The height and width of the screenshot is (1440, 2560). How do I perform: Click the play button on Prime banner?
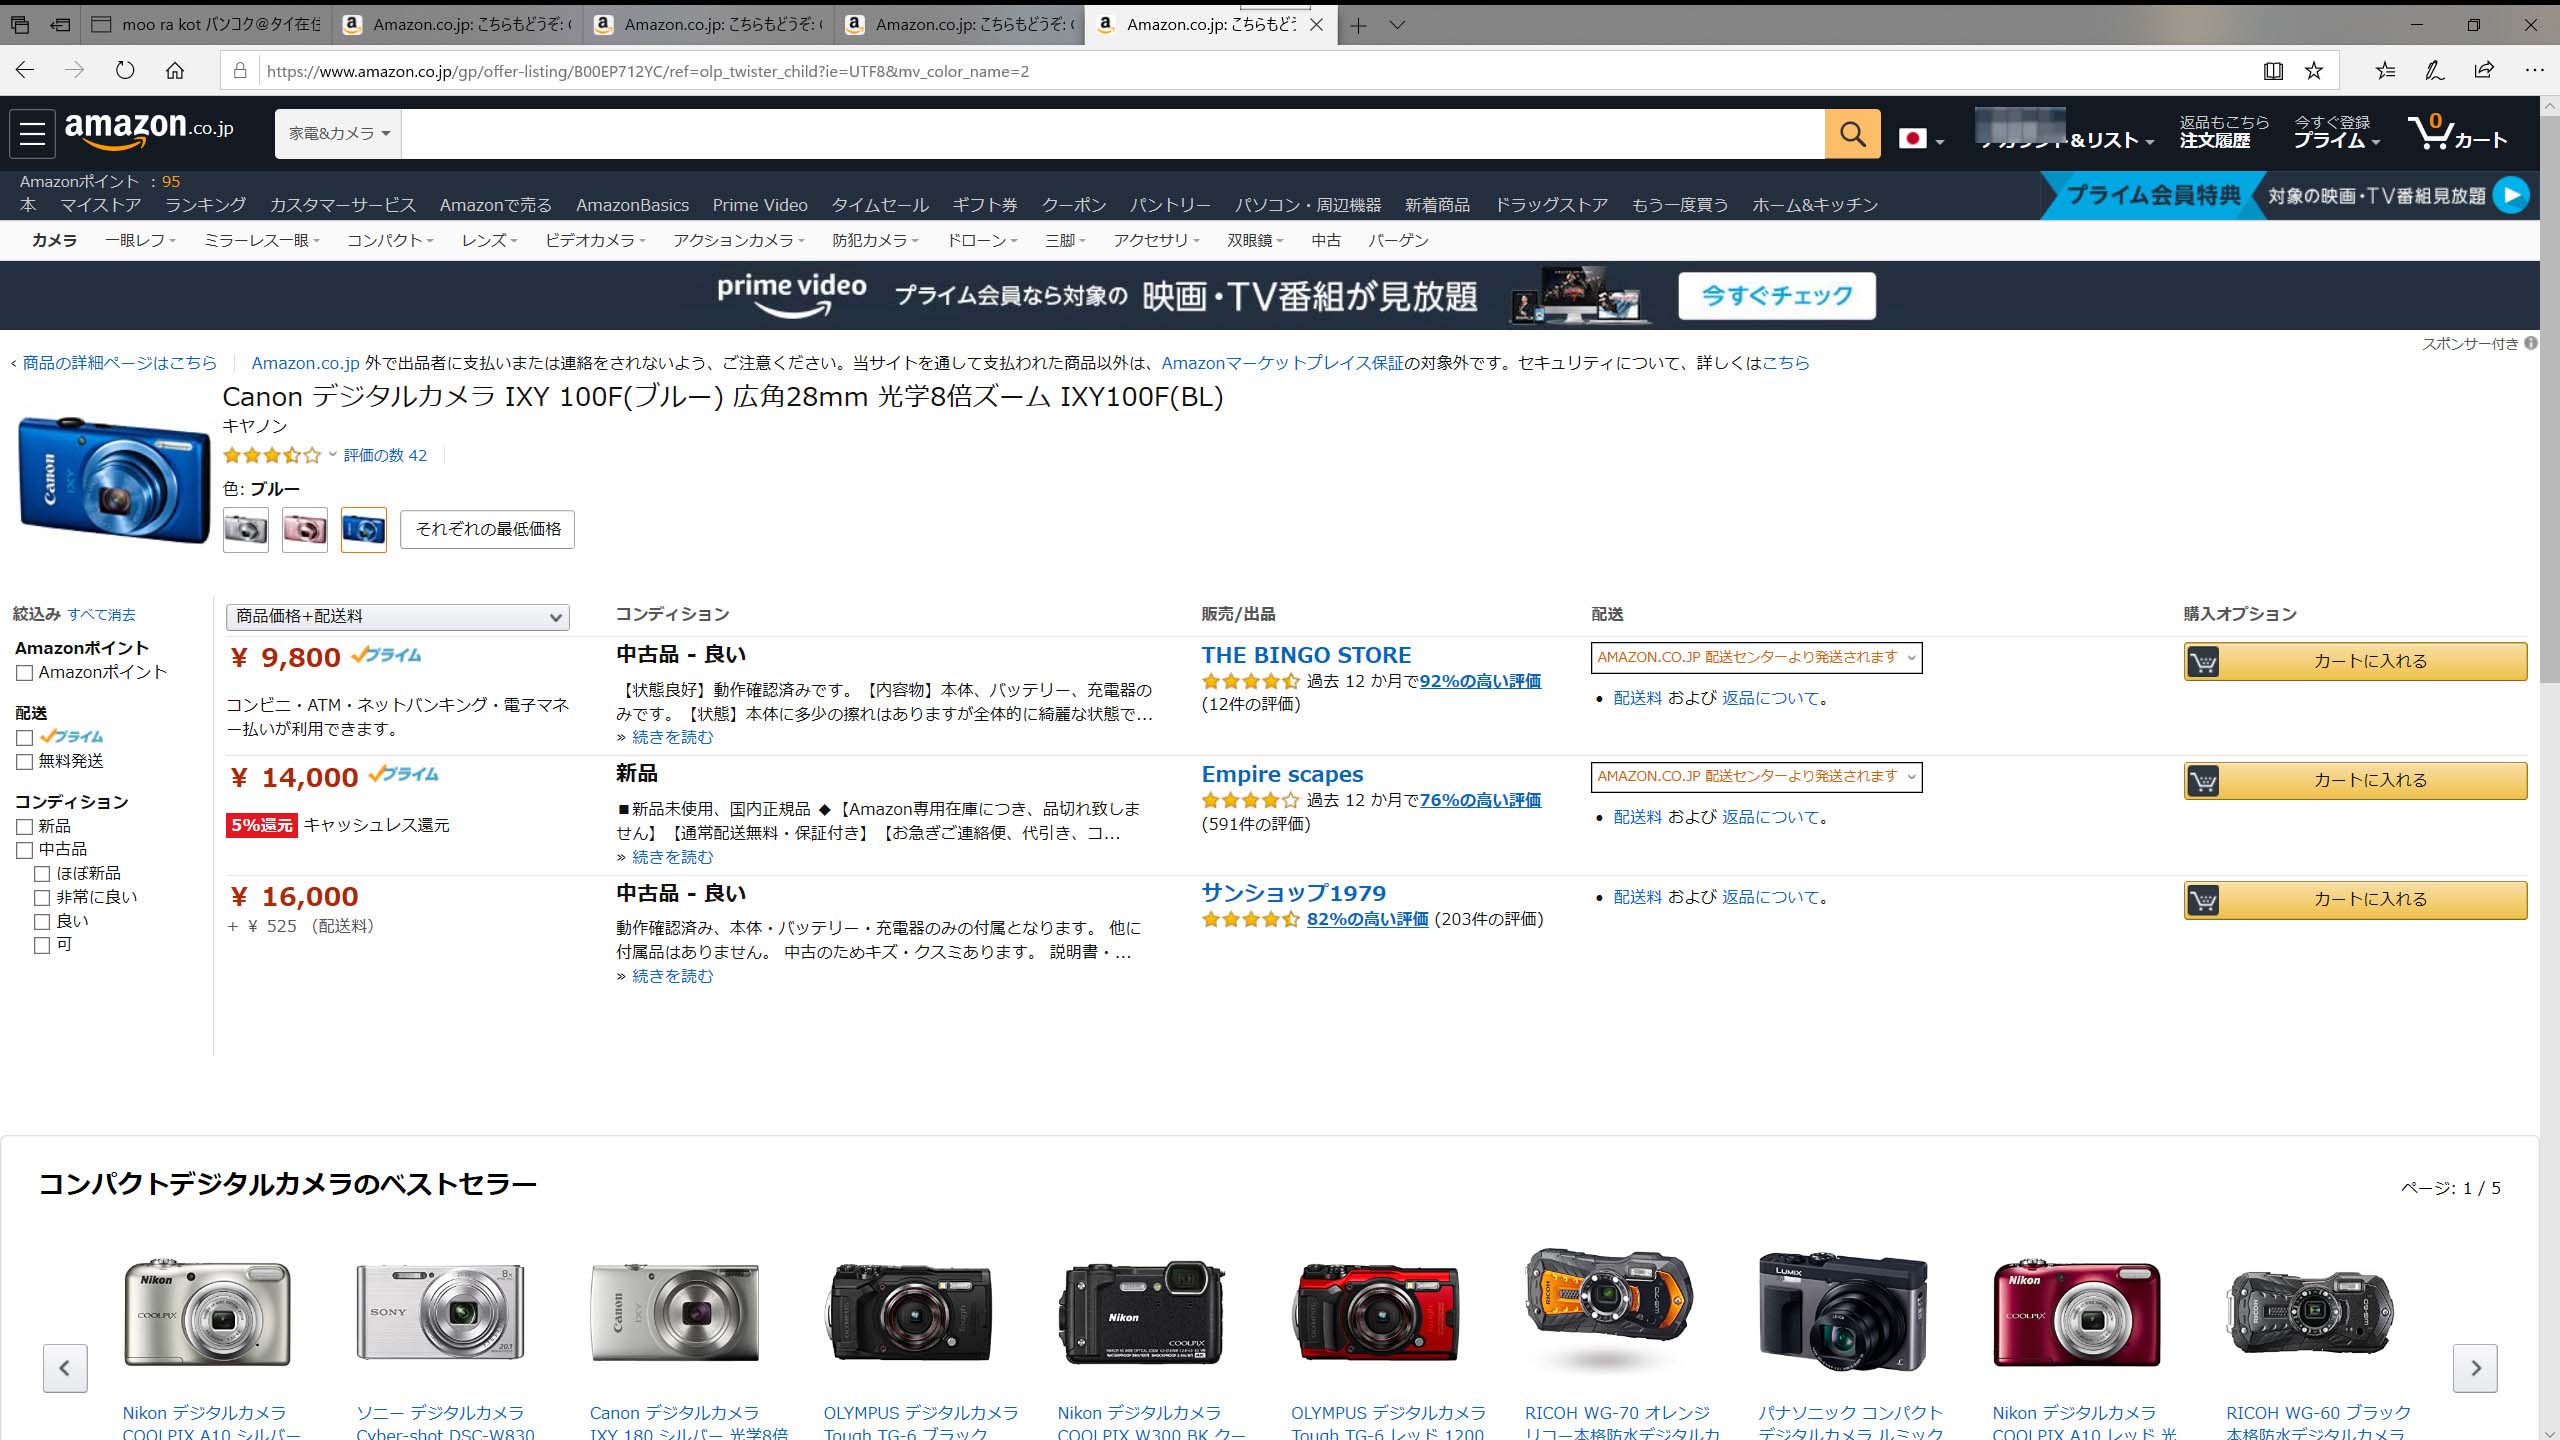[x=2510, y=195]
